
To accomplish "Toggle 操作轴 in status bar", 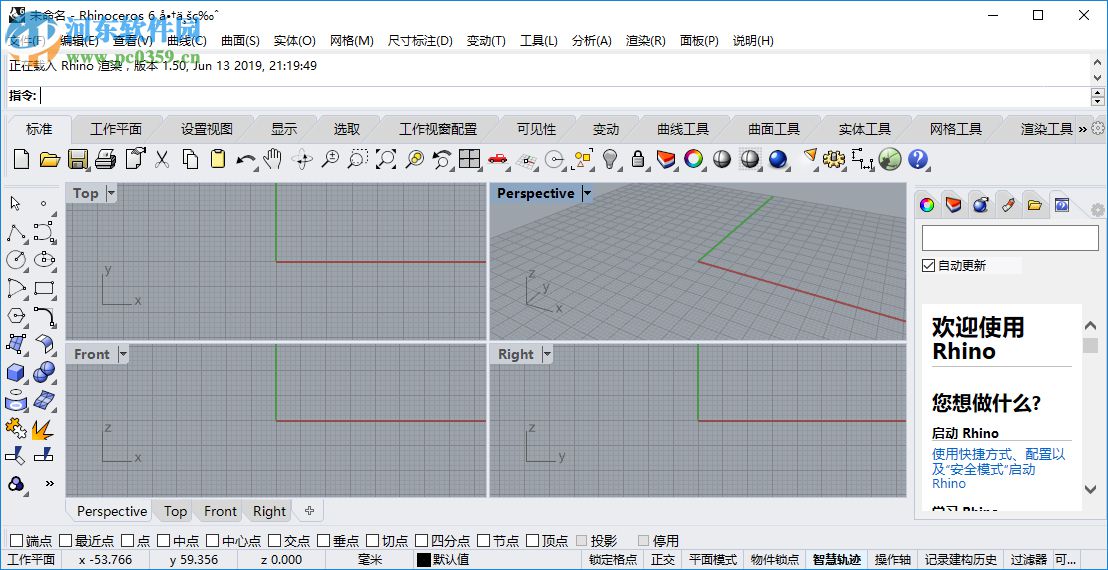I will pos(892,560).
